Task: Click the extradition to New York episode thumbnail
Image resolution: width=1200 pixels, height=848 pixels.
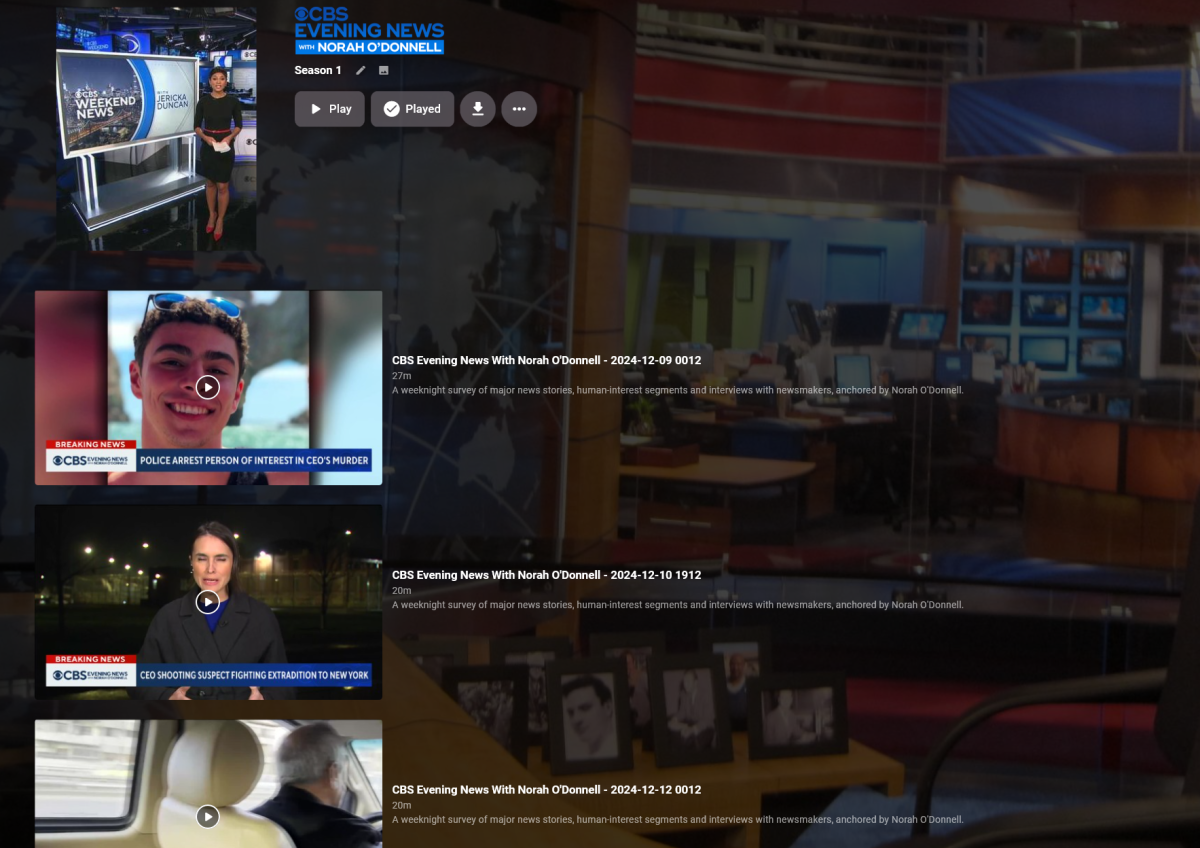Action: [208, 602]
